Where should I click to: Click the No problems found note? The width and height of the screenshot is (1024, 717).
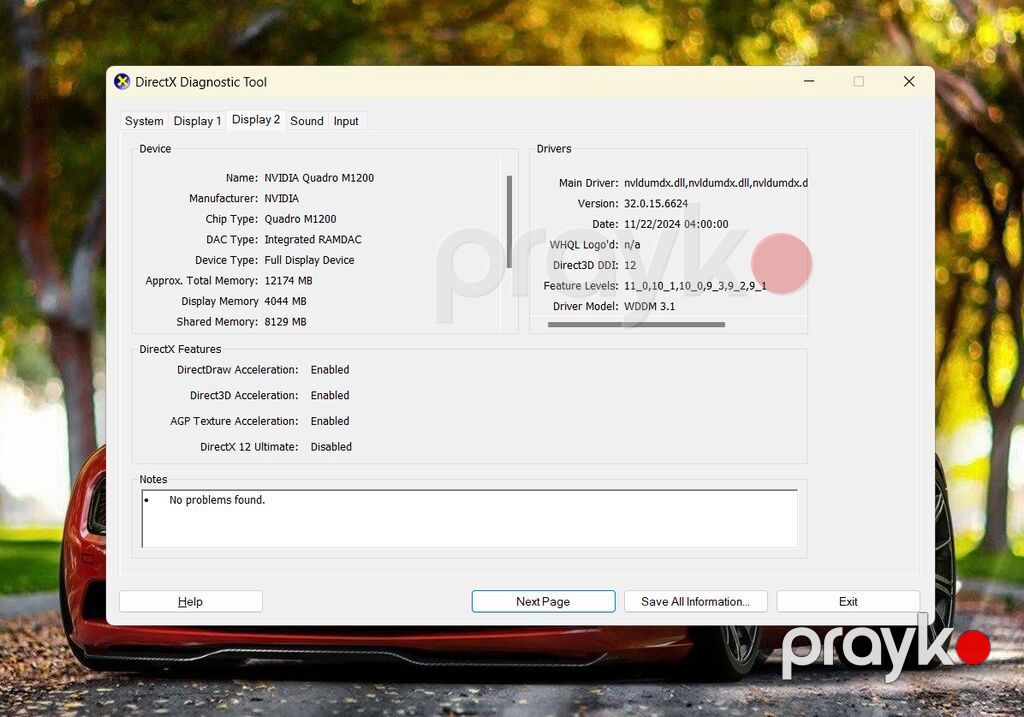pos(217,500)
